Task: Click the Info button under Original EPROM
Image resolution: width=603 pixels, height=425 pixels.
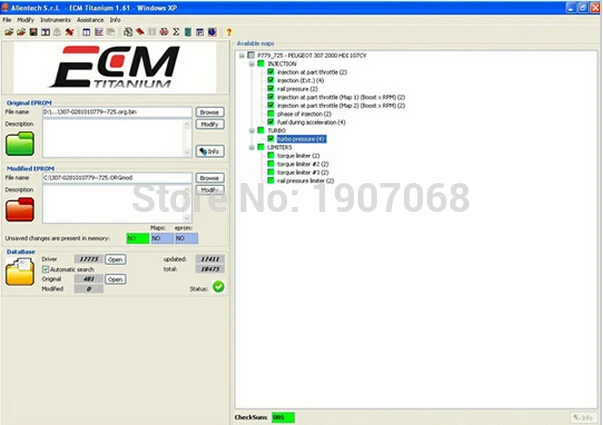Action: tap(210, 151)
